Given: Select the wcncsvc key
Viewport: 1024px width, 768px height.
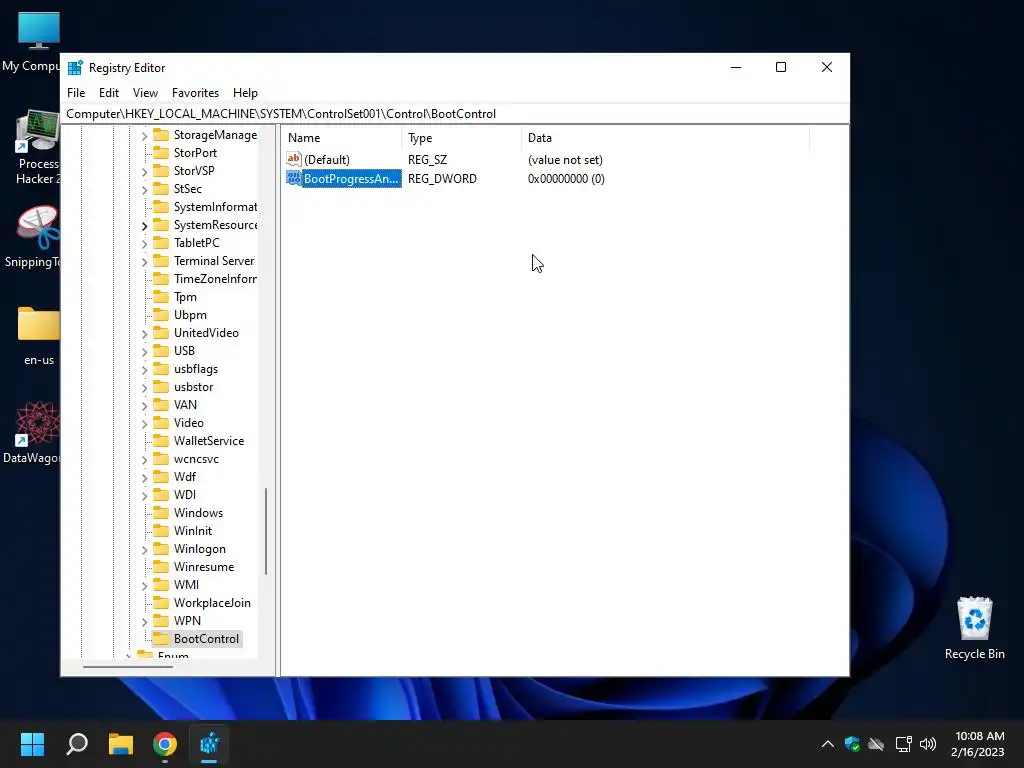Looking at the screenshot, I should (x=196, y=459).
